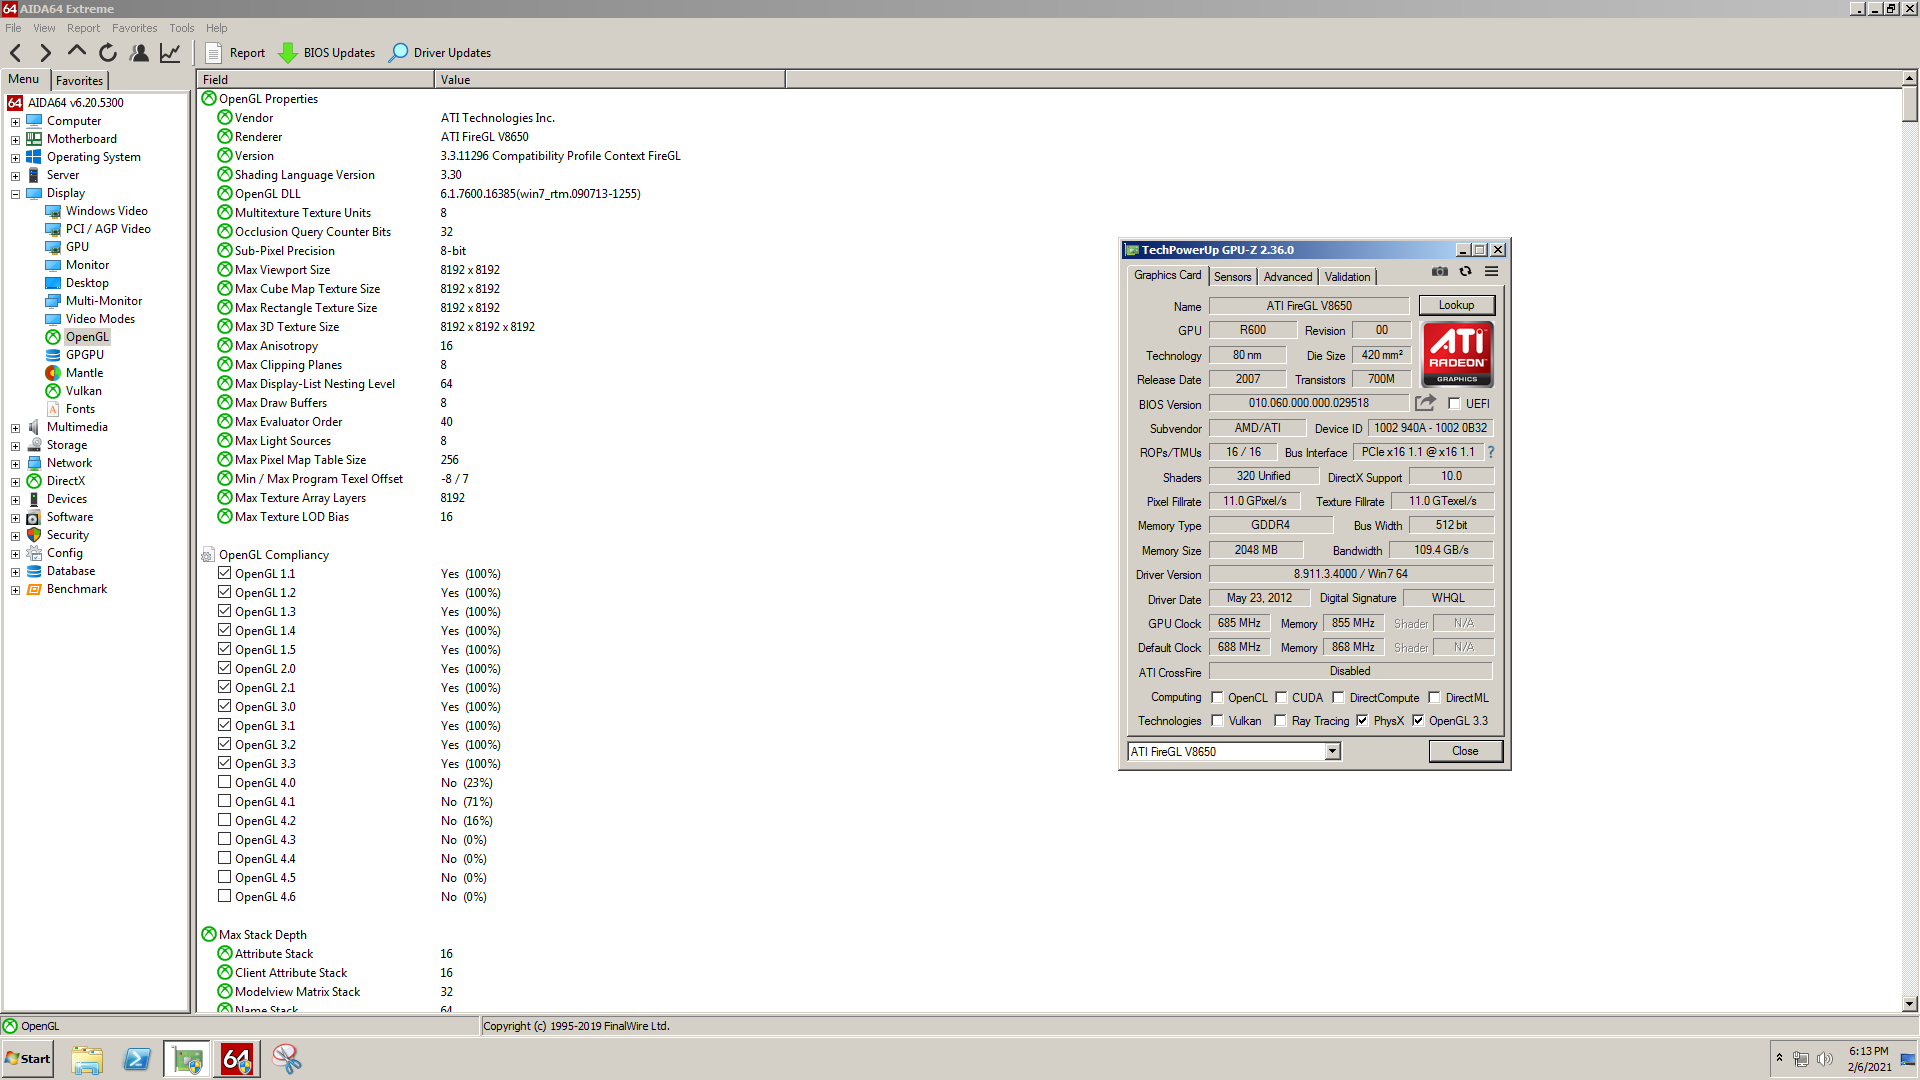Click the Lookup button in GPU-Z

coord(1457,305)
